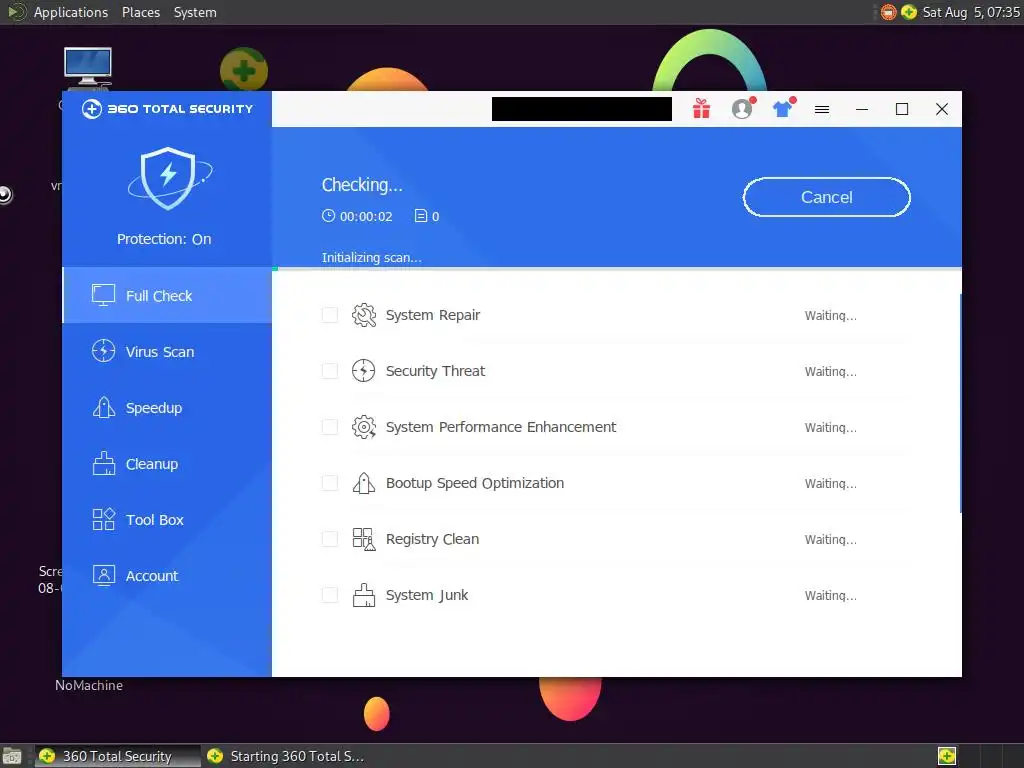Click the System Performance Enhancement gear icon
The image size is (1024, 768).
coord(364,427)
